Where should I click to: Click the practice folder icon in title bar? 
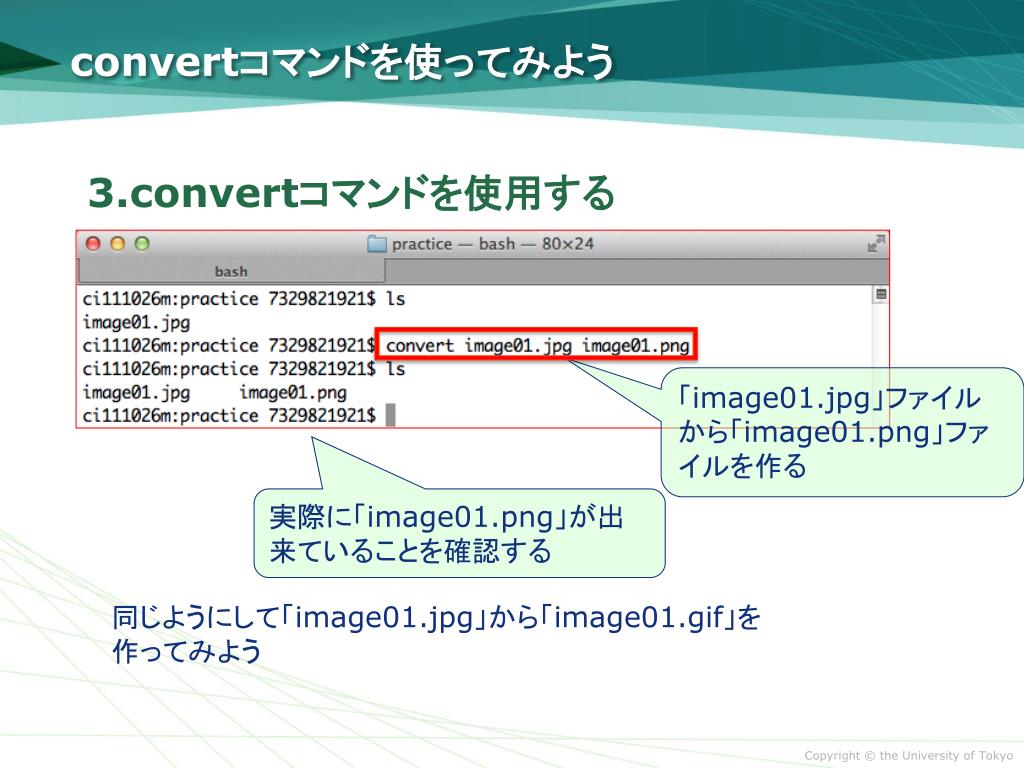click(x=377, y=244)
